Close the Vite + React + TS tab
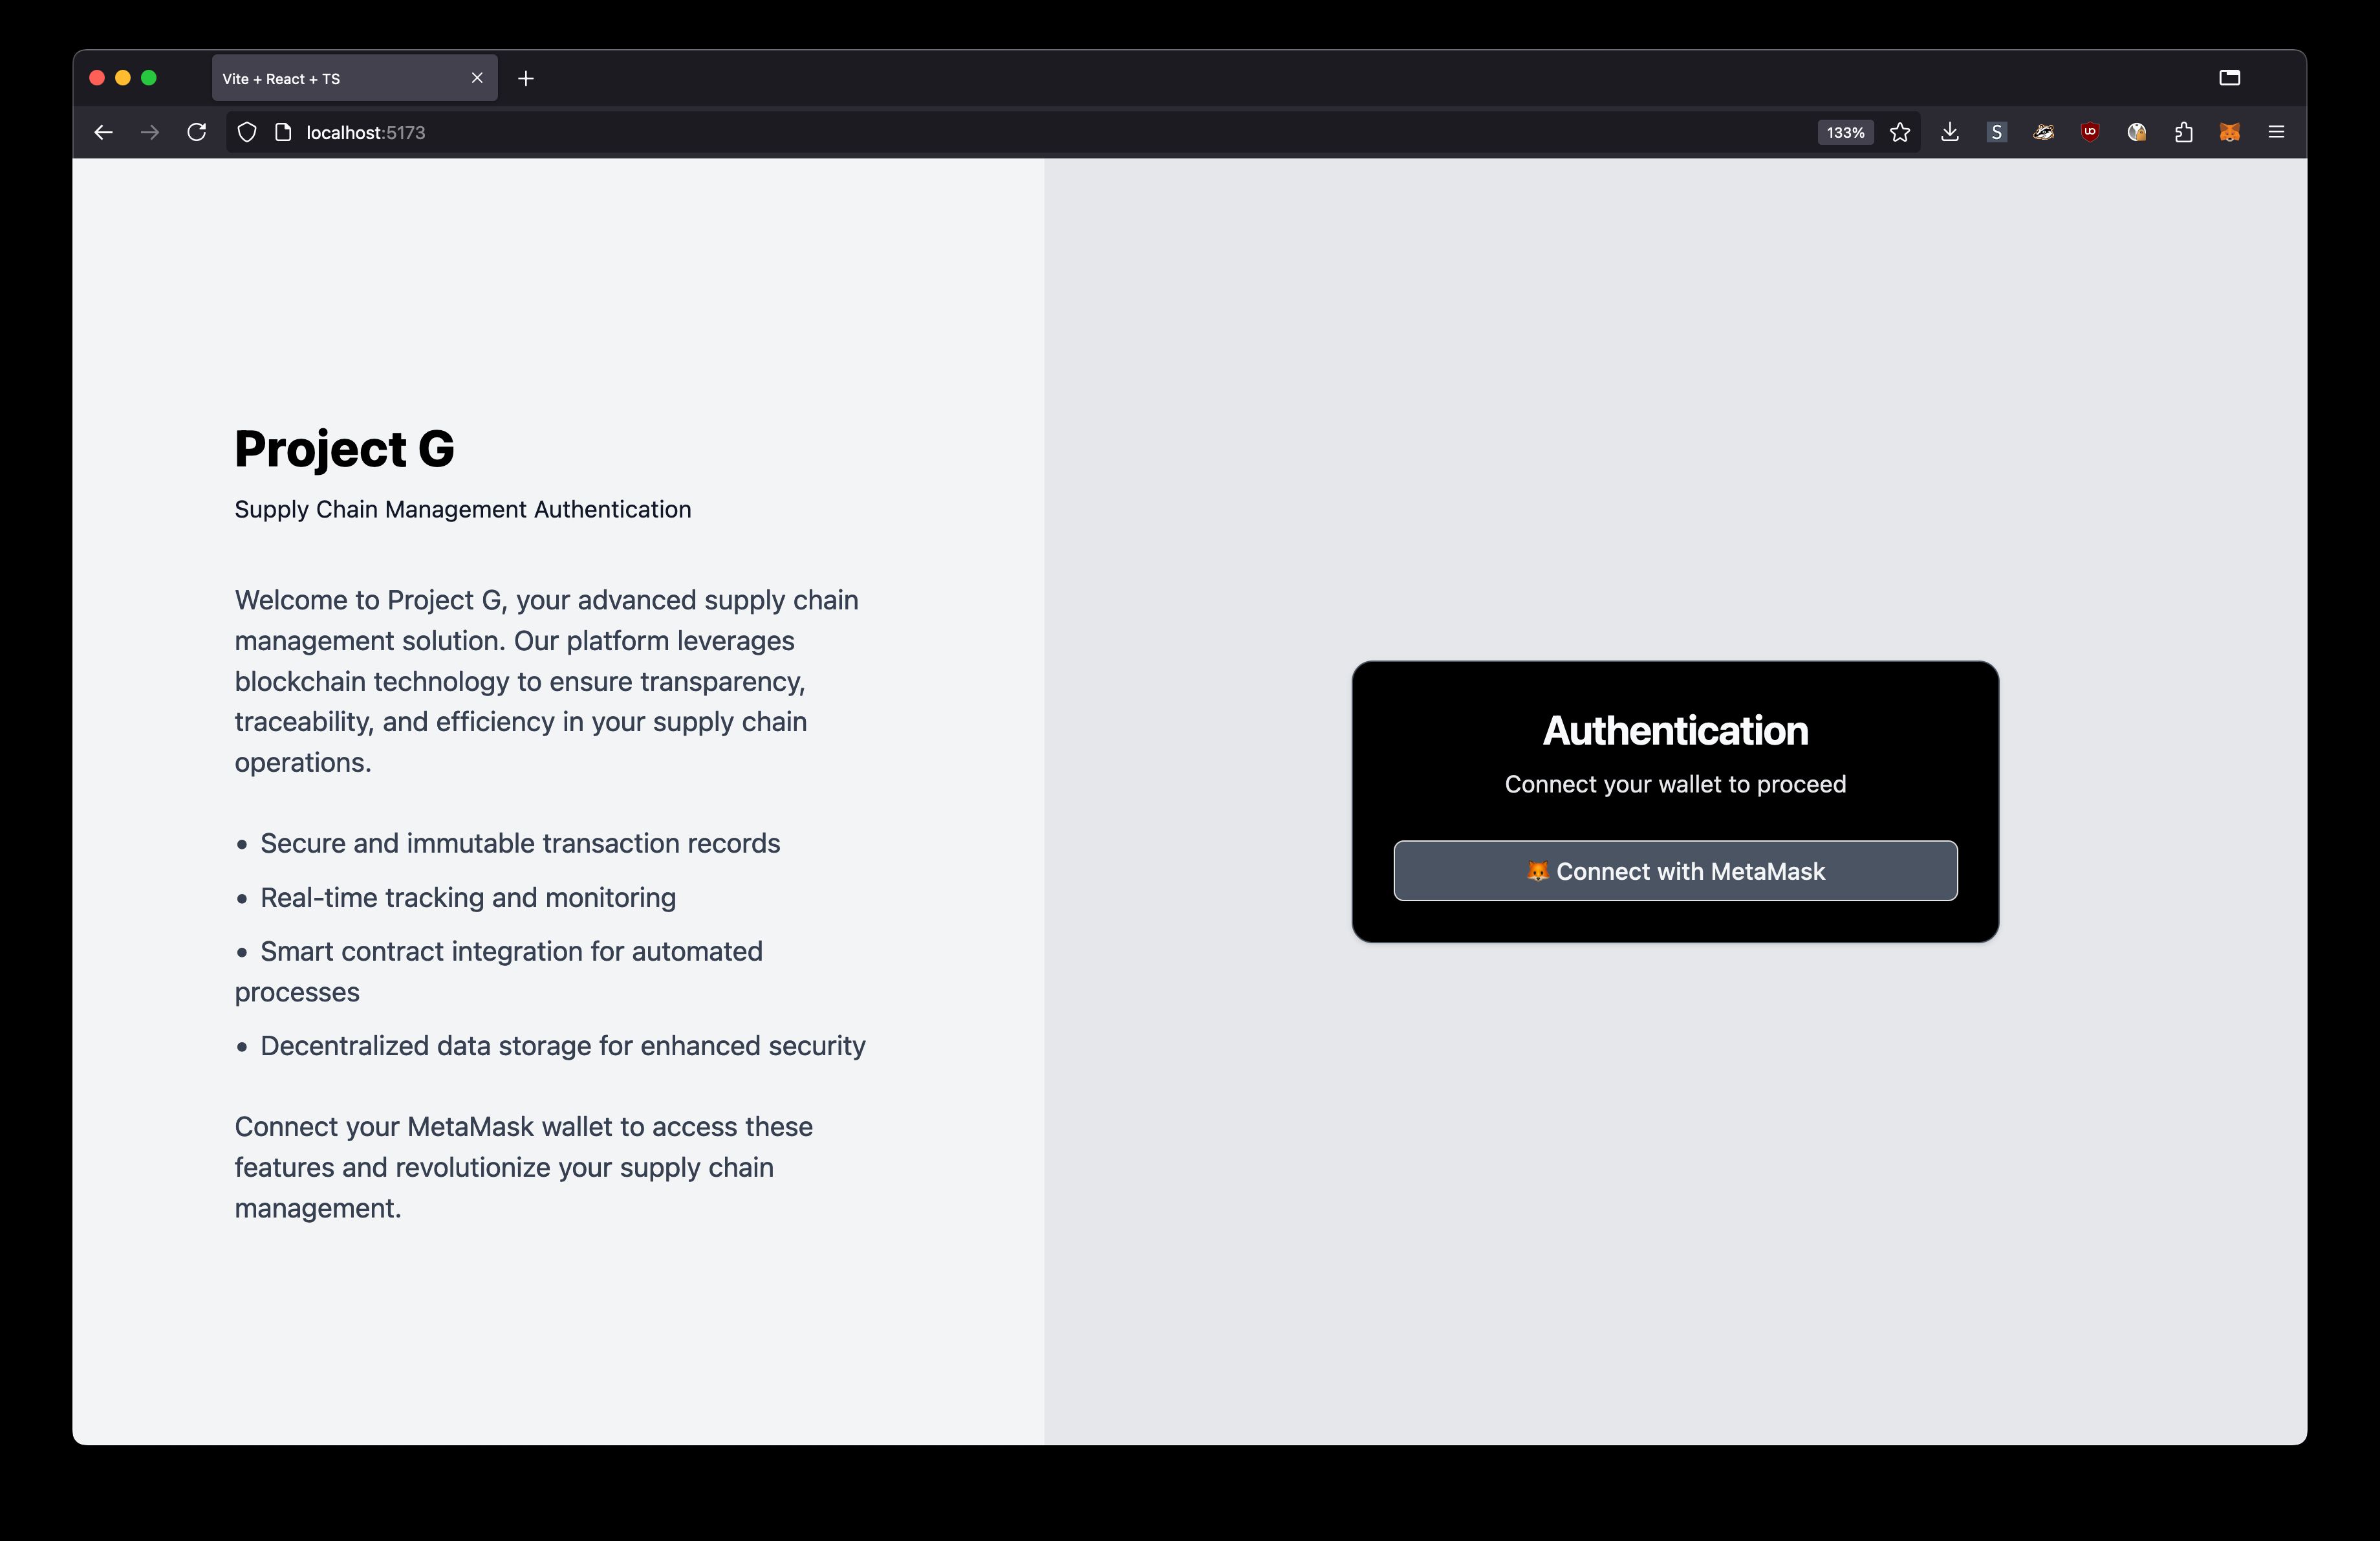 click(x=477, y=78)
